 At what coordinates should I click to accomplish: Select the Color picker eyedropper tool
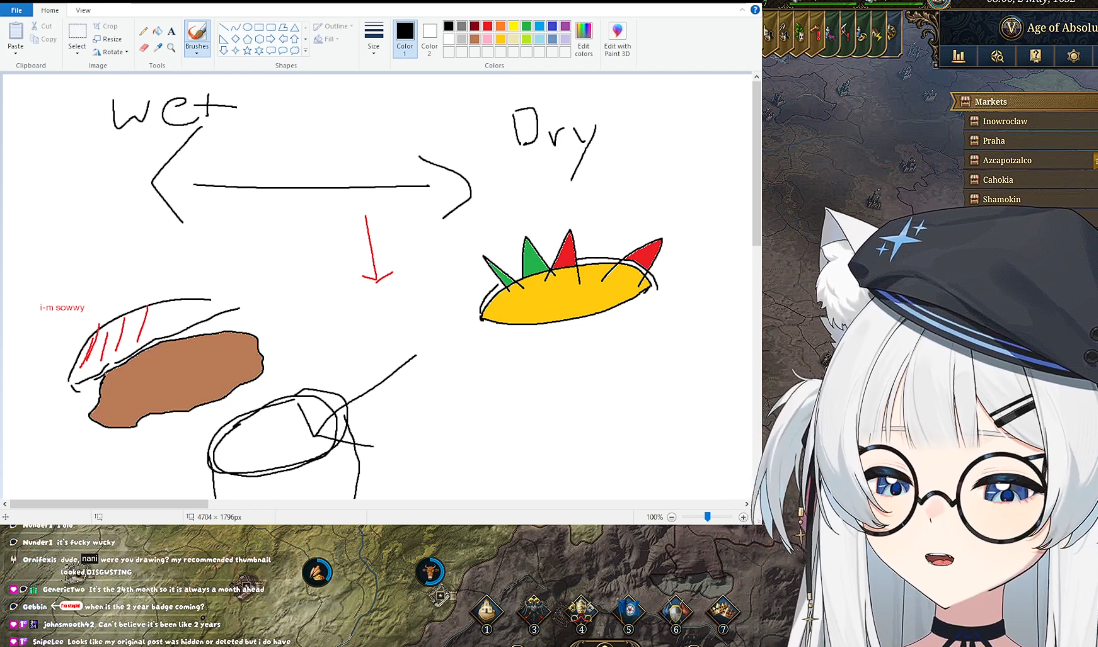coord(158,48)
